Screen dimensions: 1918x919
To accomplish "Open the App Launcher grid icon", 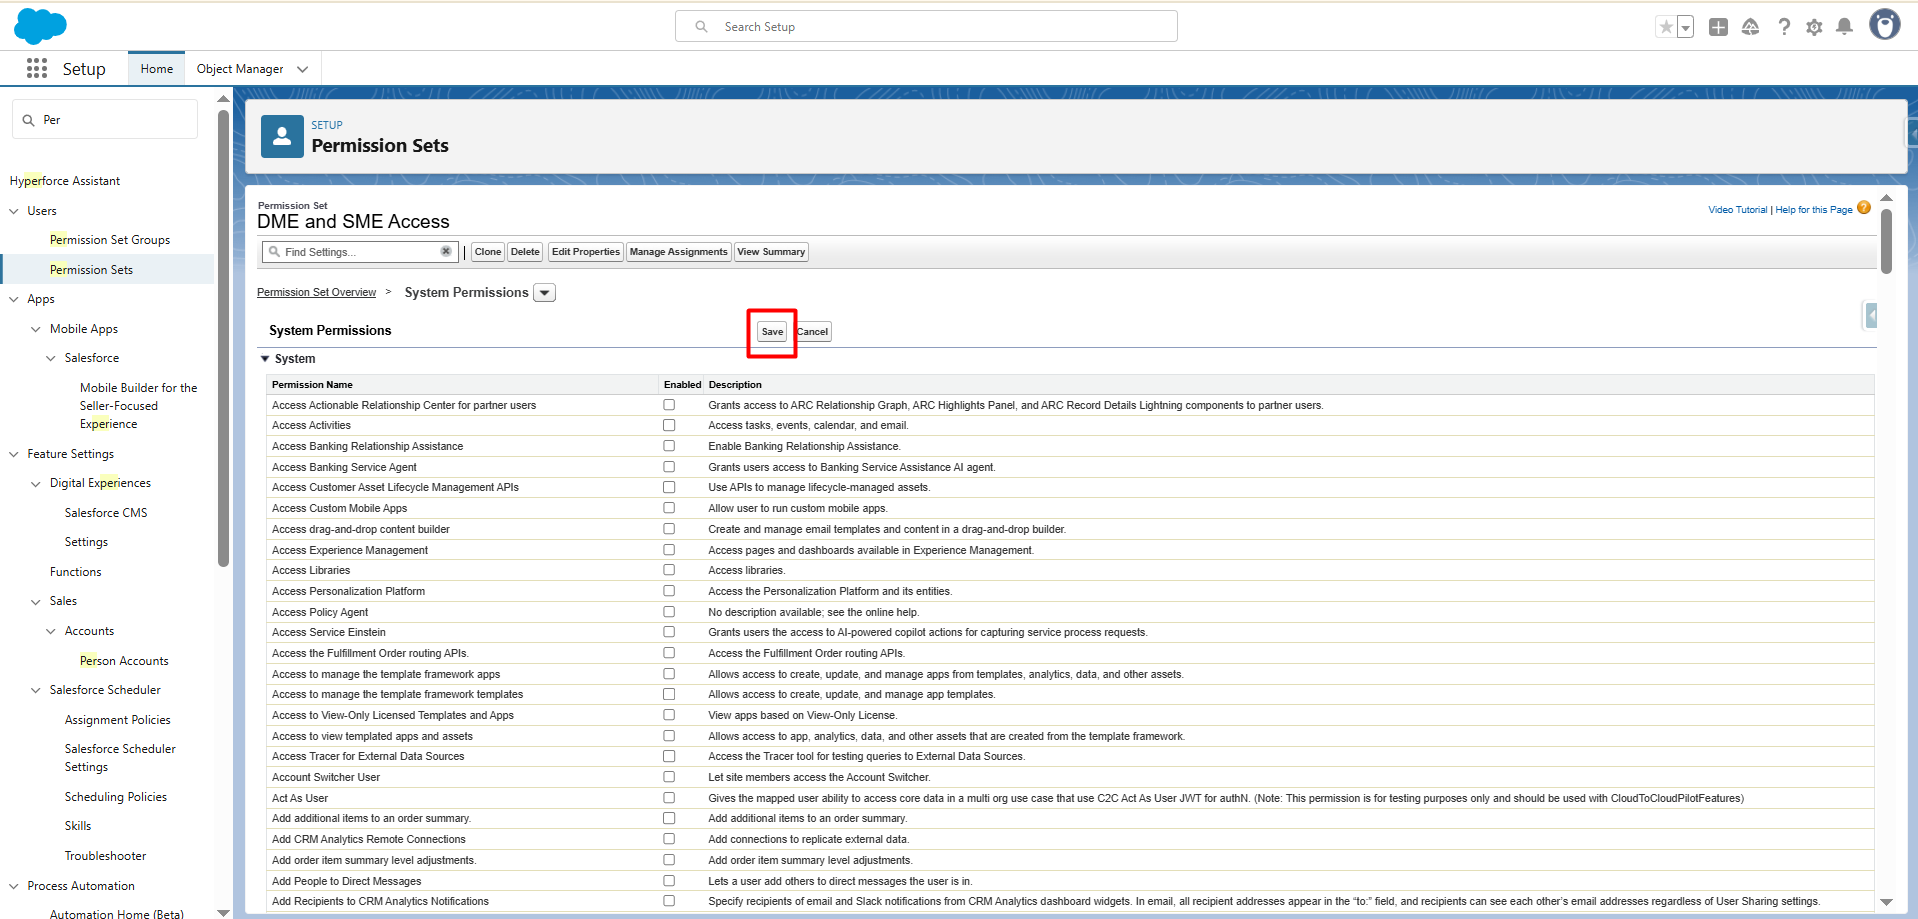I will [37, 68].
